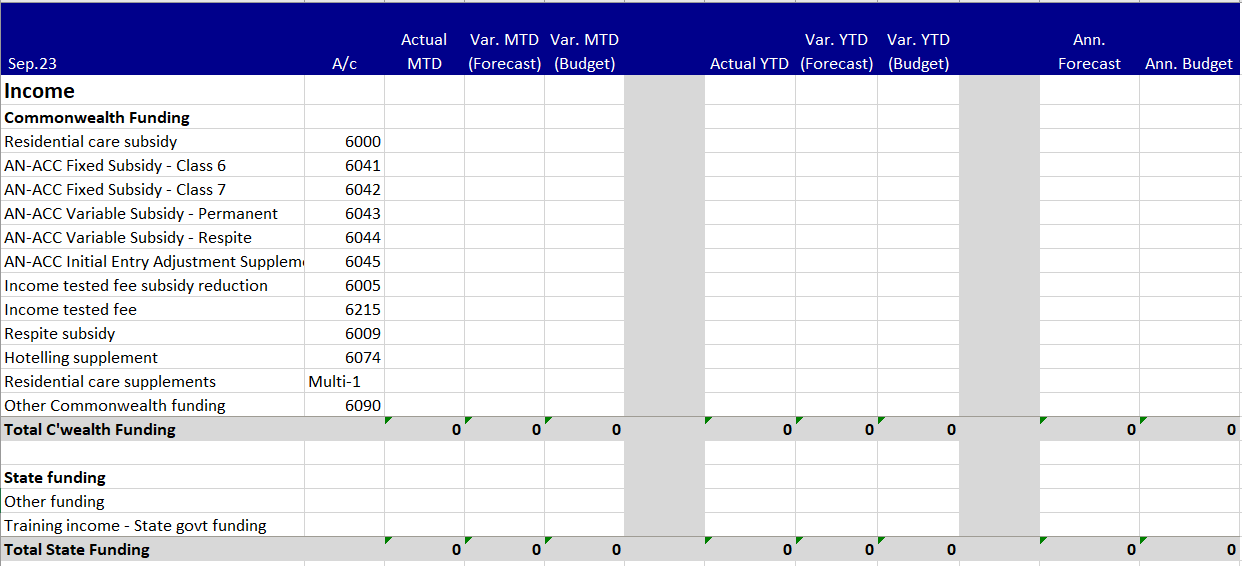Select account code cell 6009
1242x566 pixels.
(344, 333)
